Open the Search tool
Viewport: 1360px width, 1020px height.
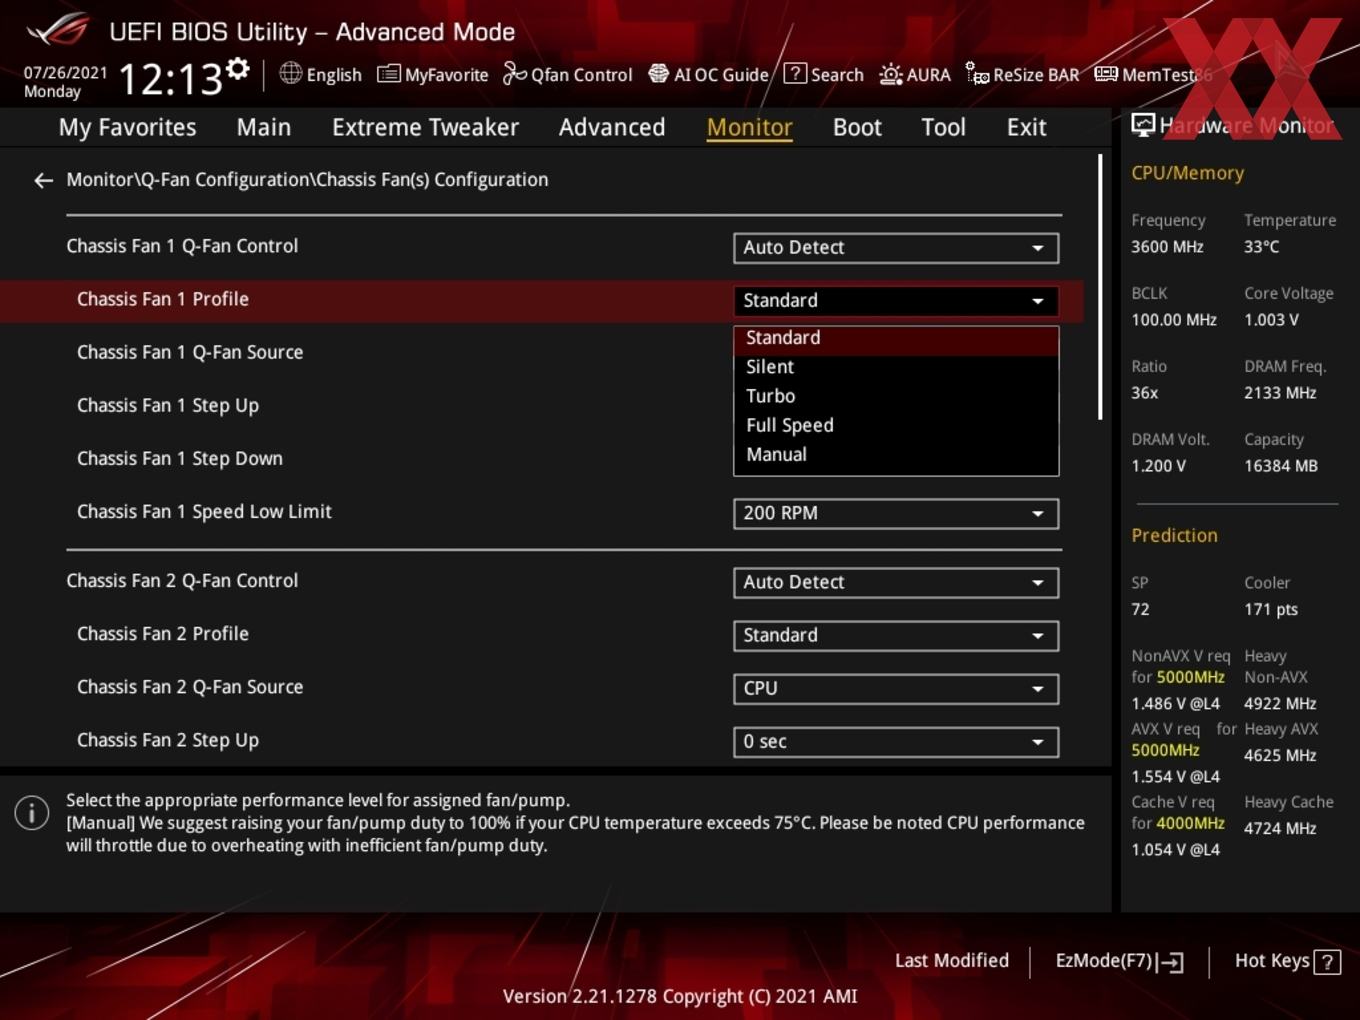tap(824, 74)
